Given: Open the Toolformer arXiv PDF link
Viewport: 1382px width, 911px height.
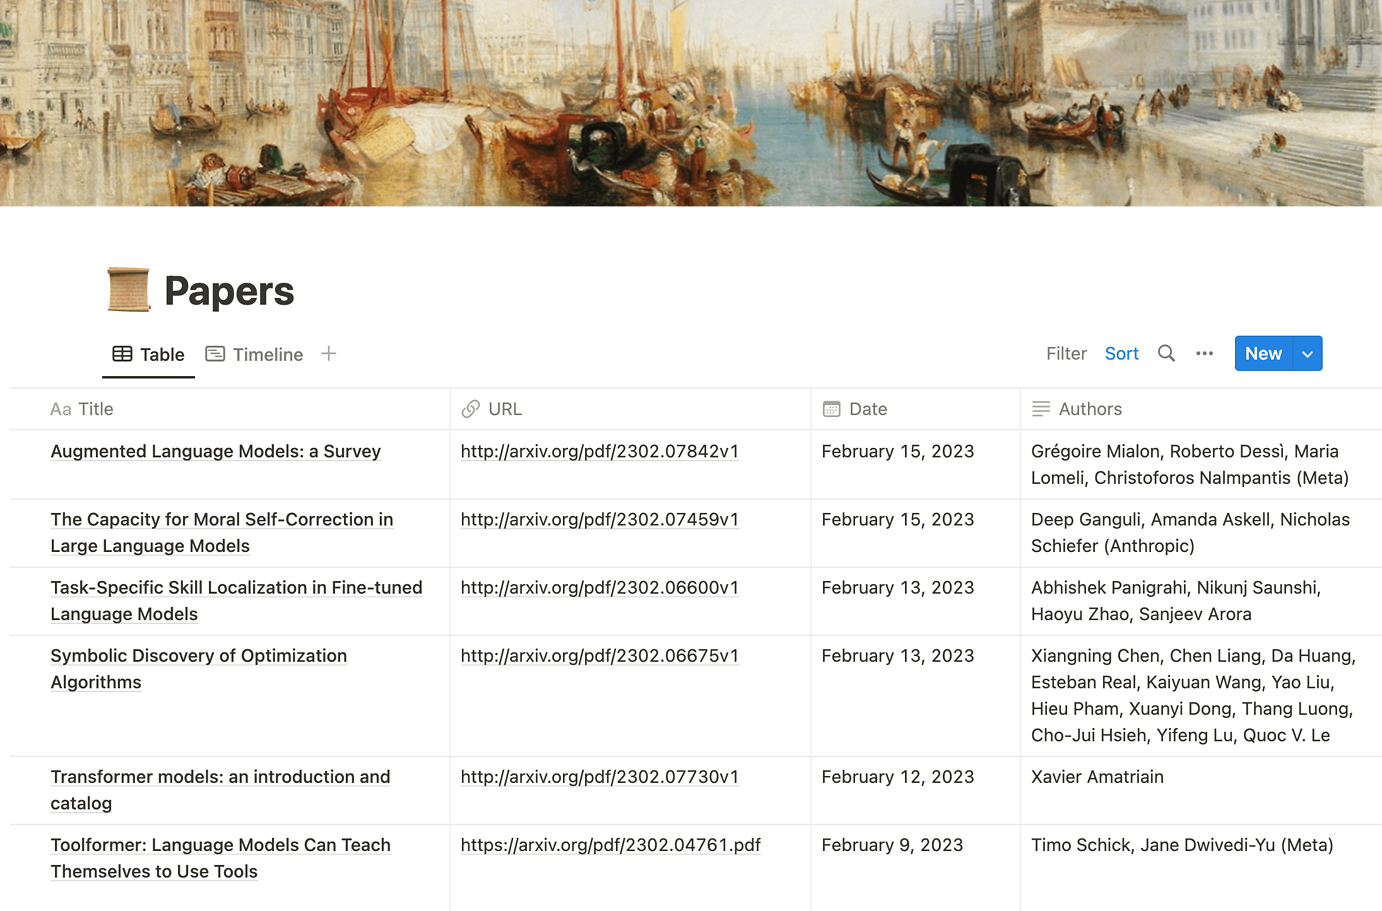Looking at the screenshot, I should coord(610,845).
